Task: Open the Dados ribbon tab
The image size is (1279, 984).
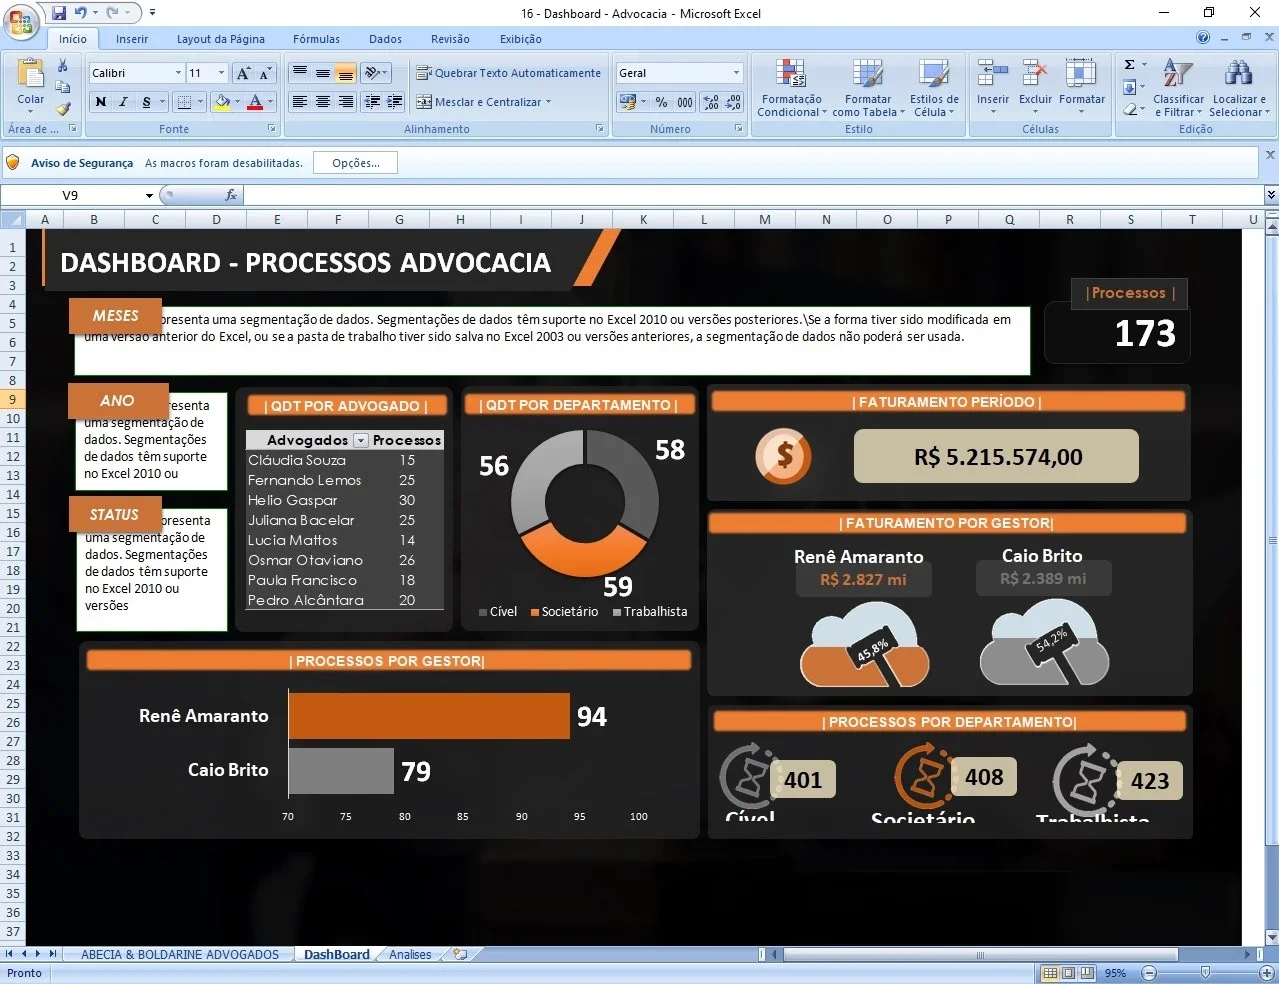Action: 385,39
